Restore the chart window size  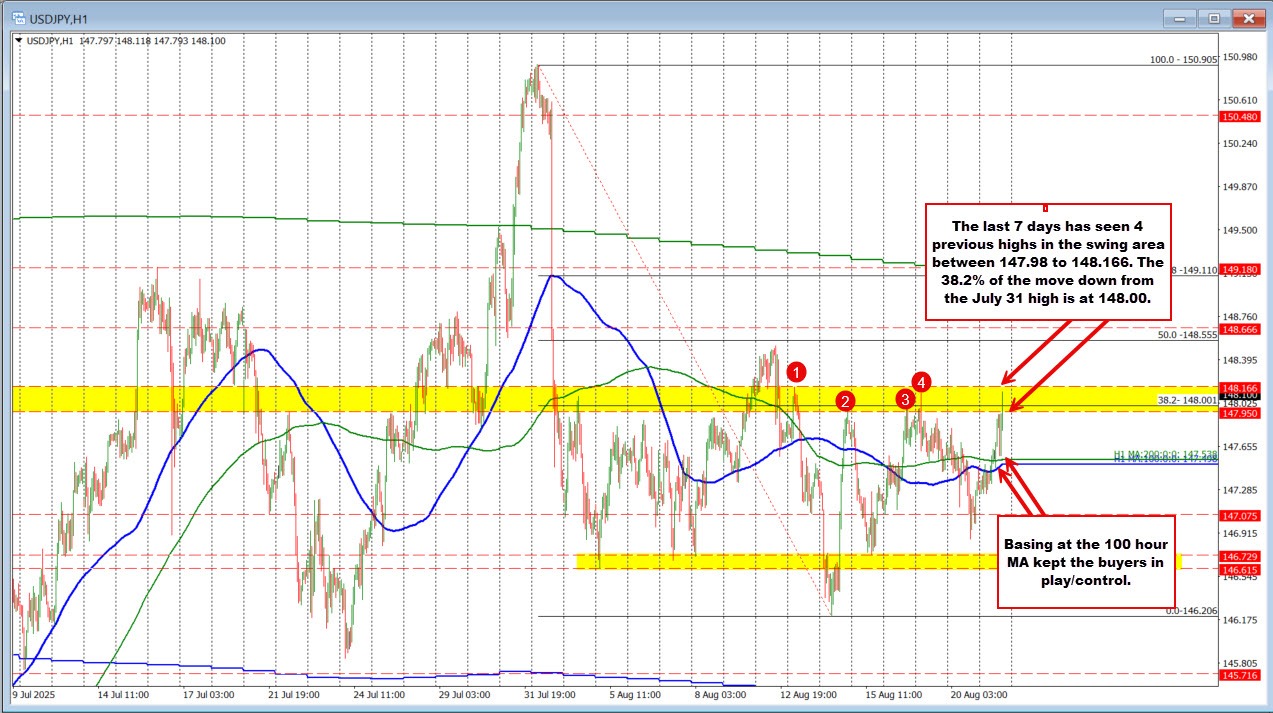(1214, 17)
